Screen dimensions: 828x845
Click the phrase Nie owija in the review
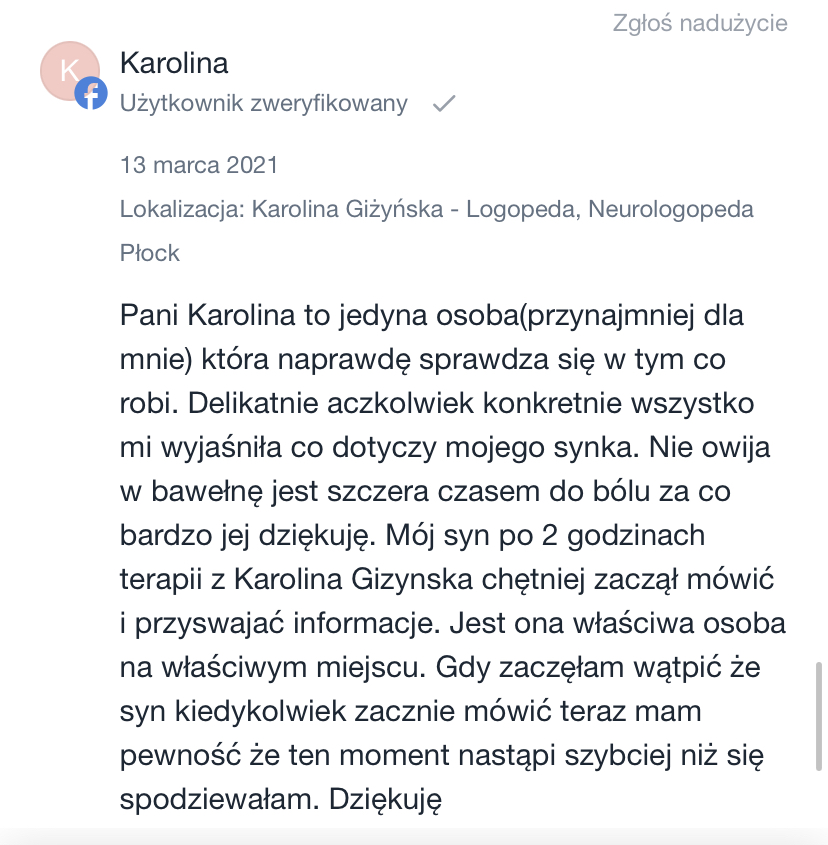tap(709, 447)
